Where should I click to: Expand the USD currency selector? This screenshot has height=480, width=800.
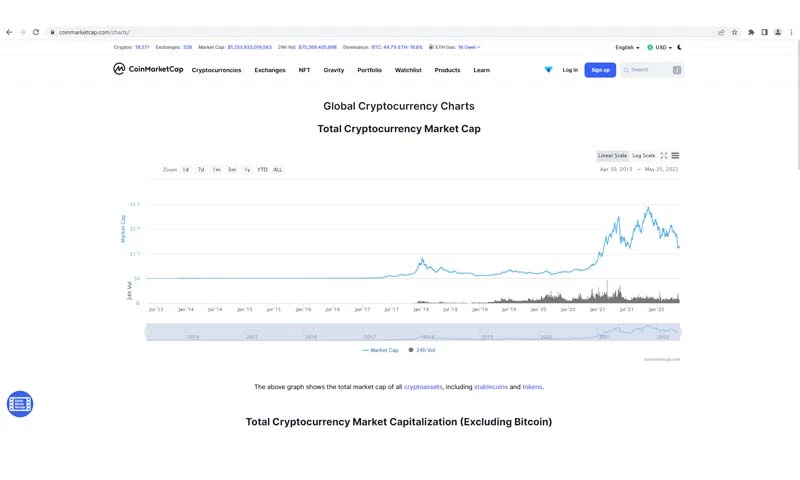tap(659, 47)
